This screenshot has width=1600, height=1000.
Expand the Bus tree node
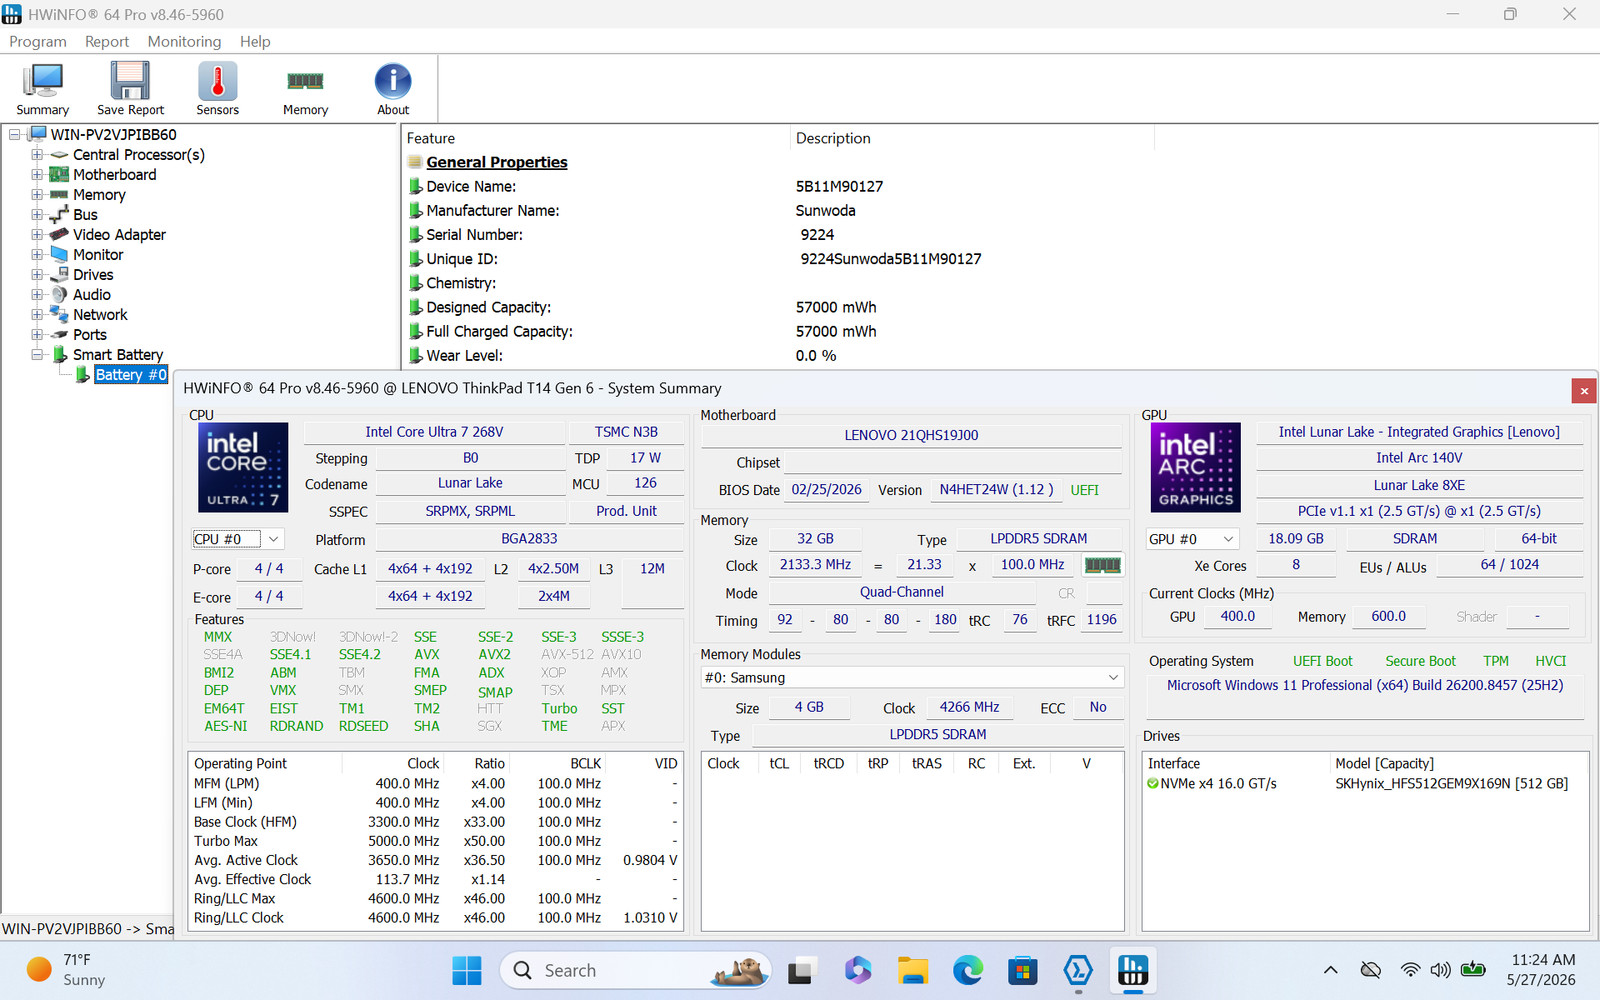pos(37,215)
